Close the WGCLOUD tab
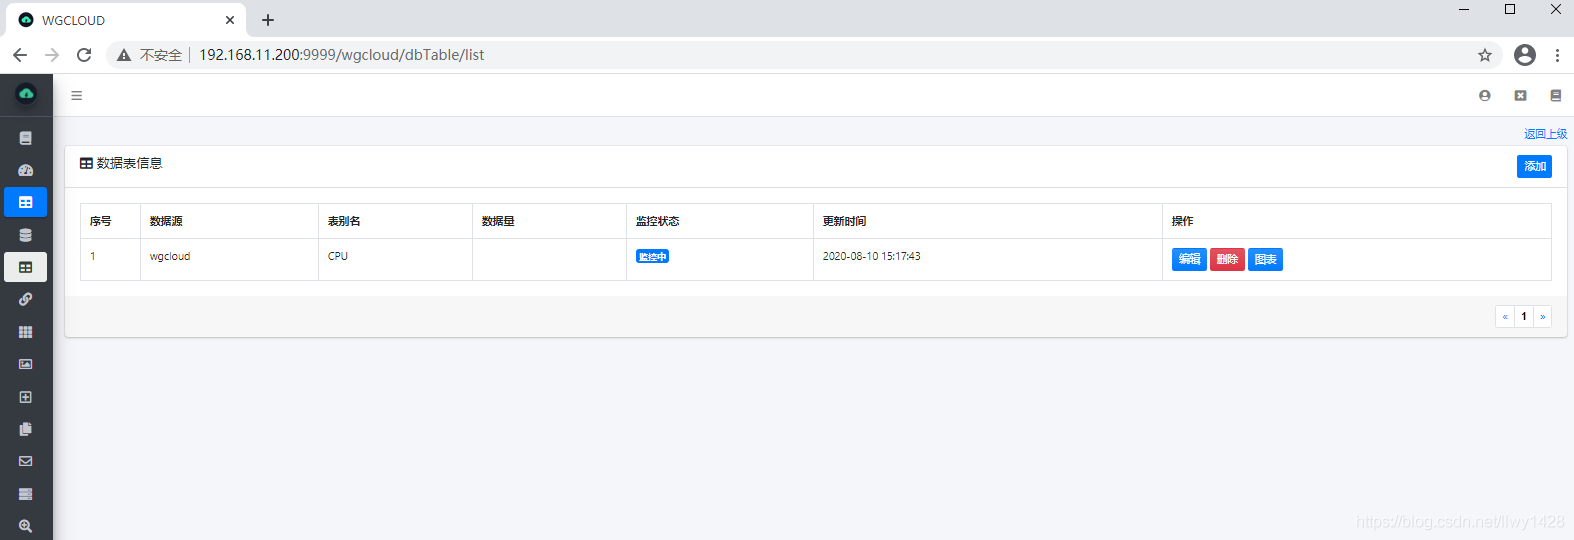 pyautogui.click(x=230, y=20)
